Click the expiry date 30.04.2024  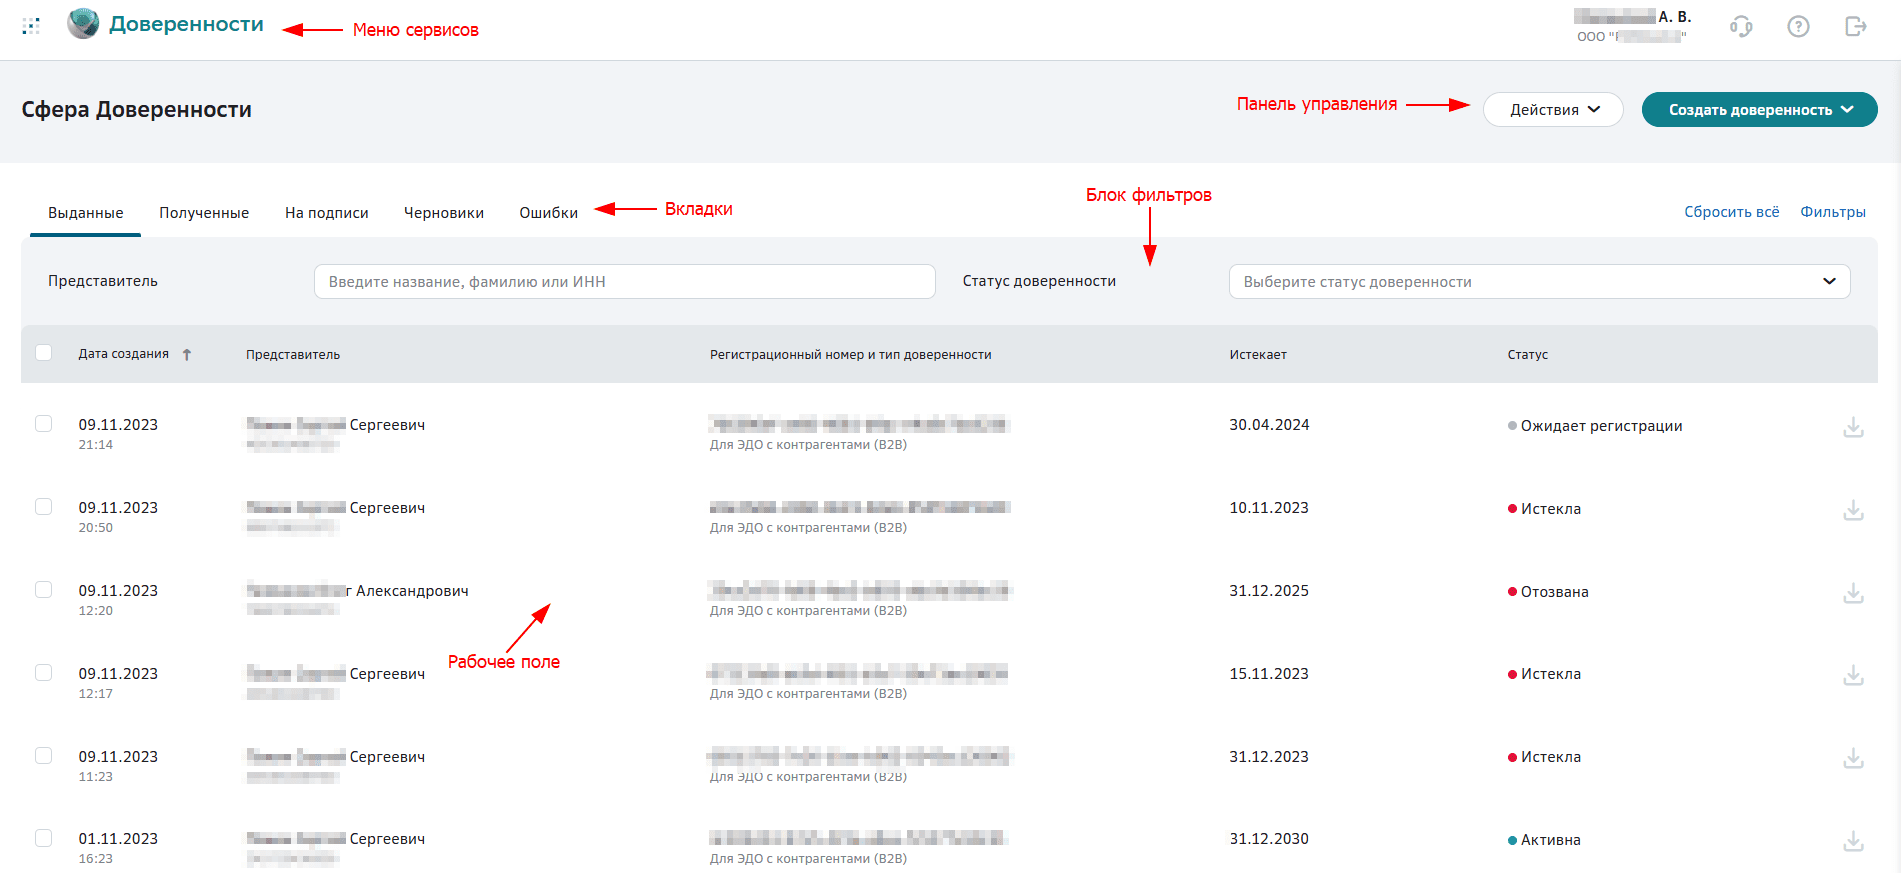tap(1269, 425)
